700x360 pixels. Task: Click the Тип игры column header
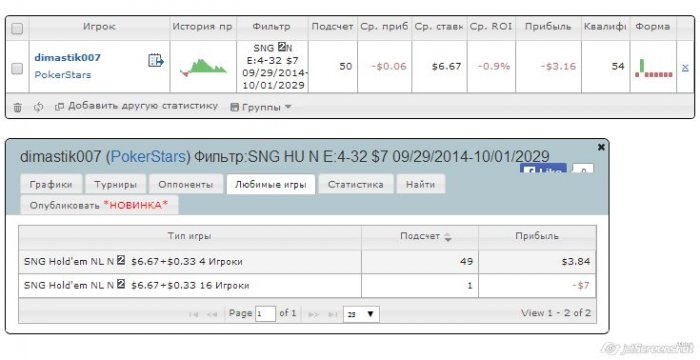[x=190, y=237]
